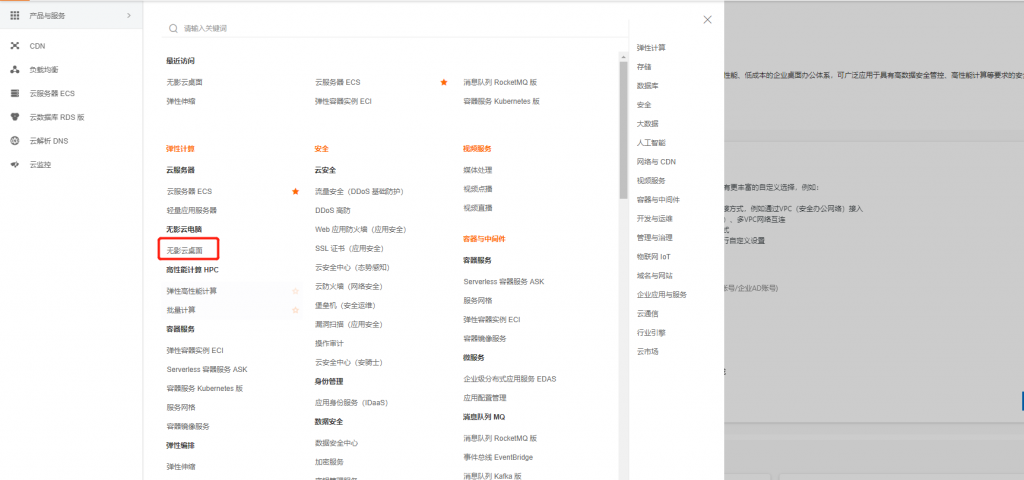Viewport: 1024px width, 480px height.
Task: Open 应用身份服务（IDaaS）
Action: coord(351,402)
